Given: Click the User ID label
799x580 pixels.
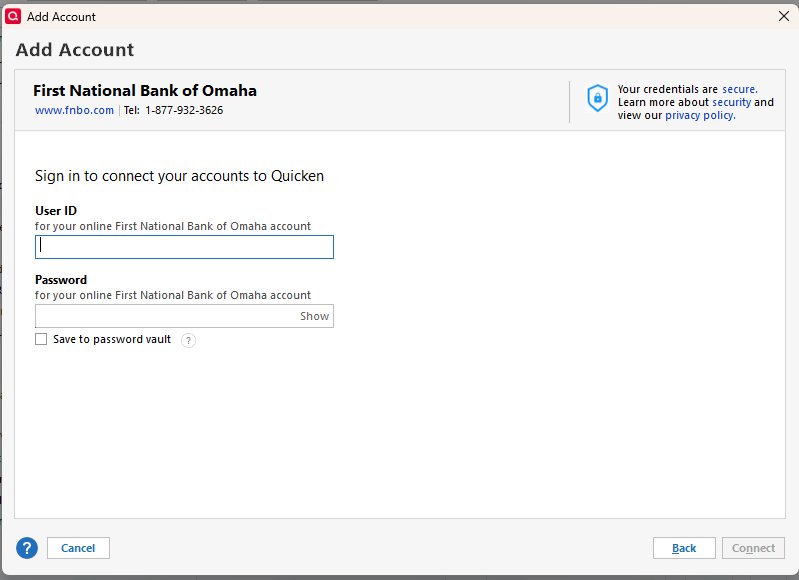Looking at the screenshot, I should click(x=56, y=210).
